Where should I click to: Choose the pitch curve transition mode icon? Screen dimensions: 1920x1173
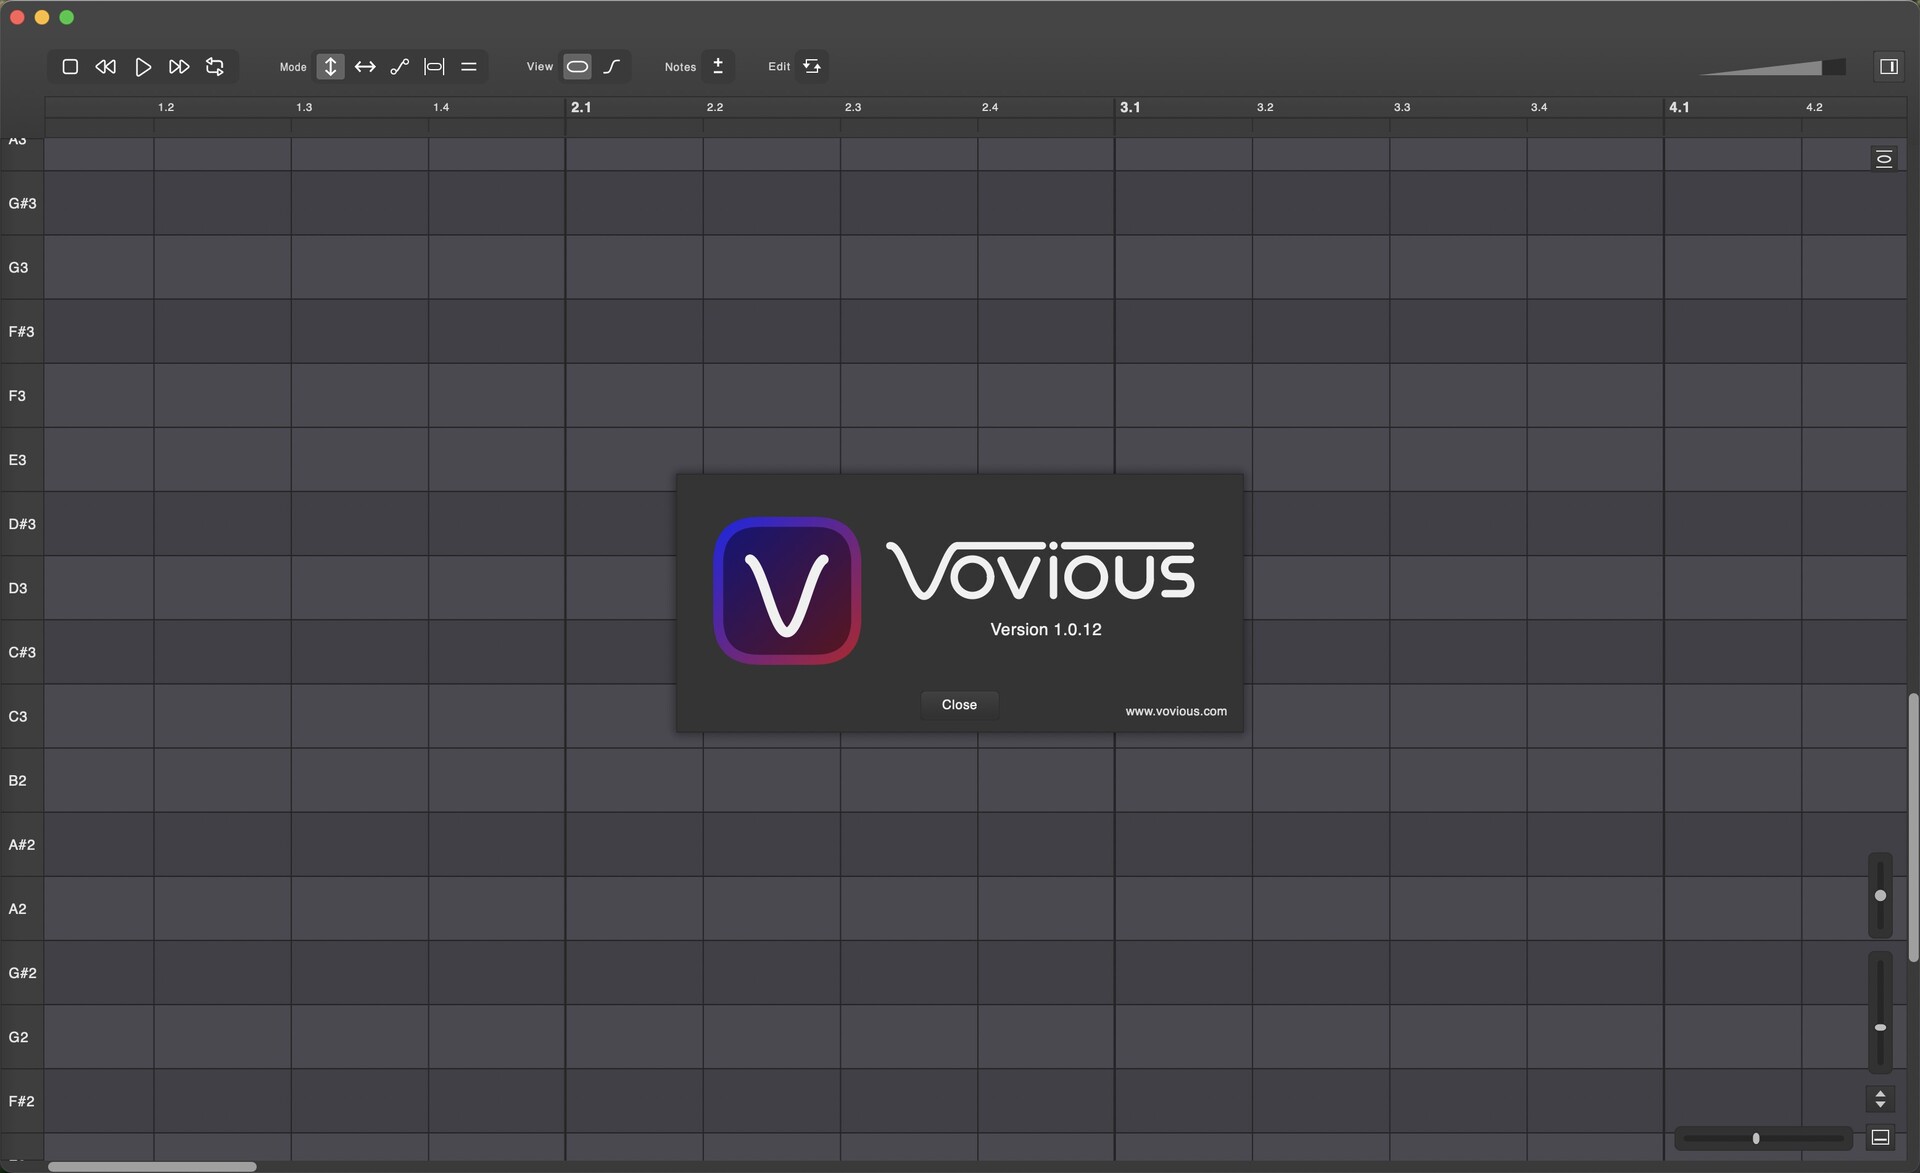pos(399,67)
